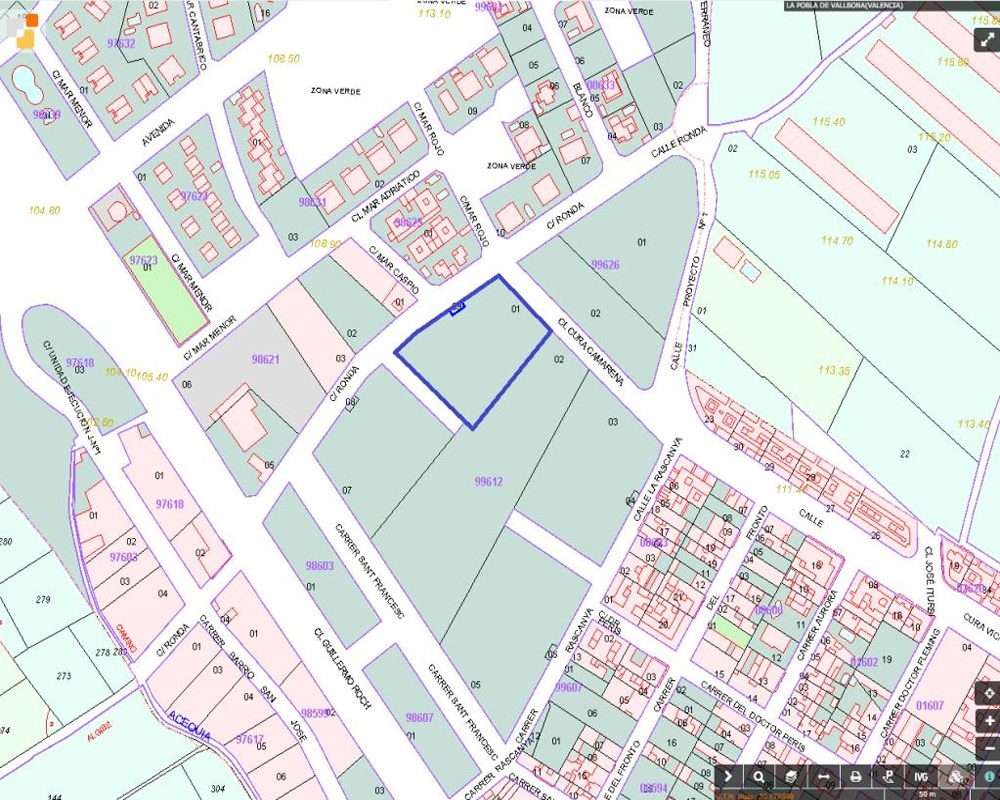Screen dimensions: 1000x800
Task: Zoom out with the minus button
Action: click(987, 748)
